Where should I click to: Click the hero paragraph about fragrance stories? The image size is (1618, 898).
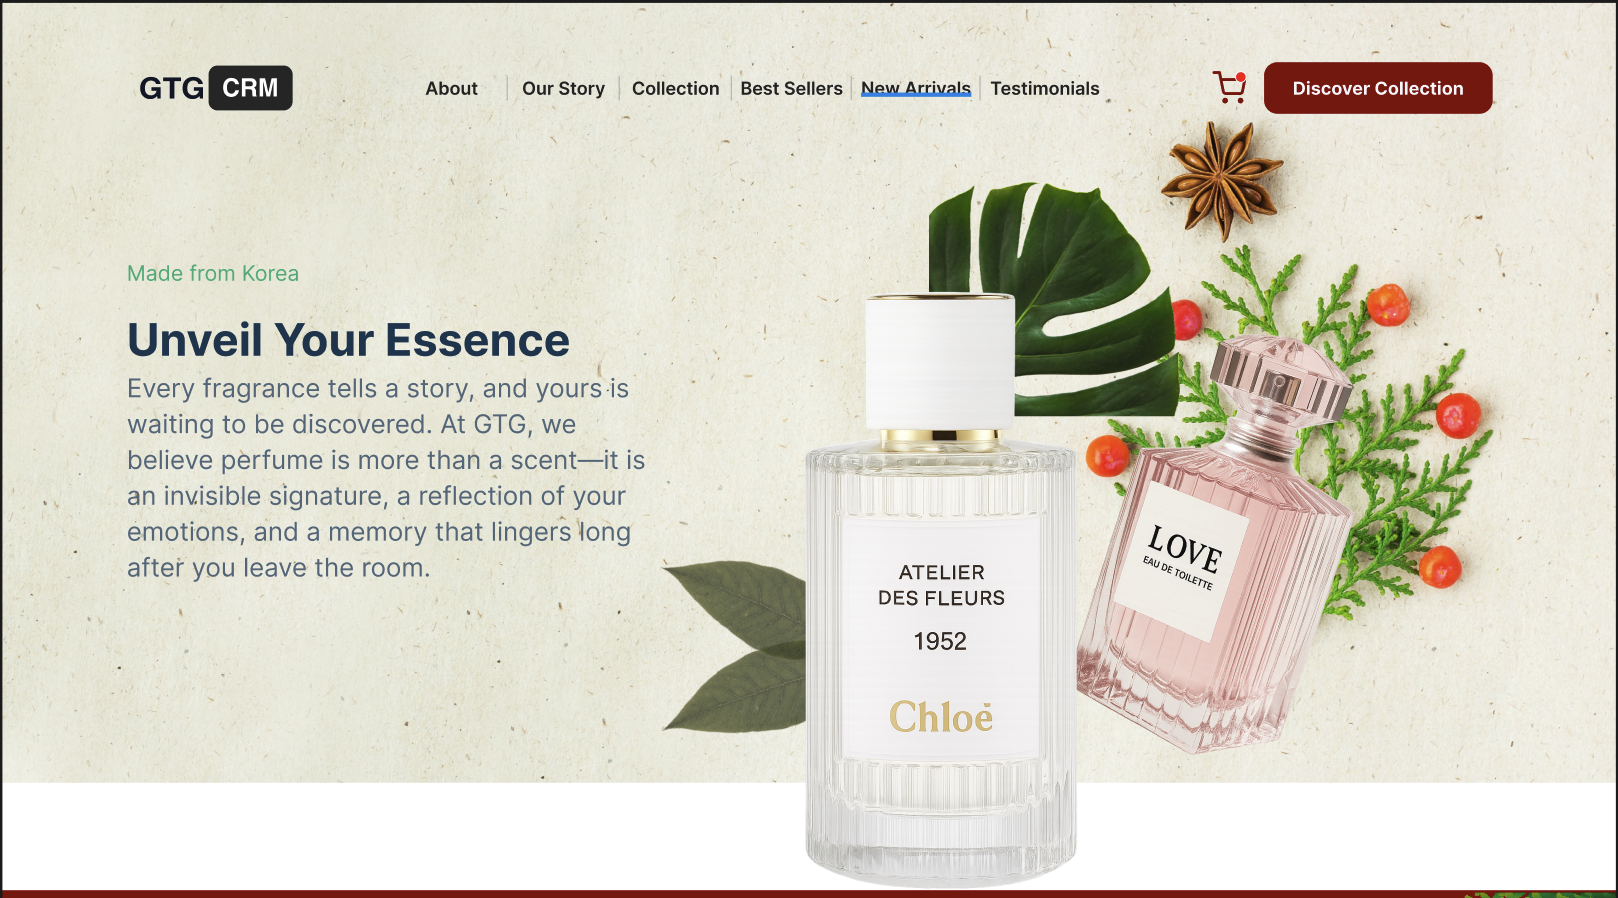(x=386, y=478)
